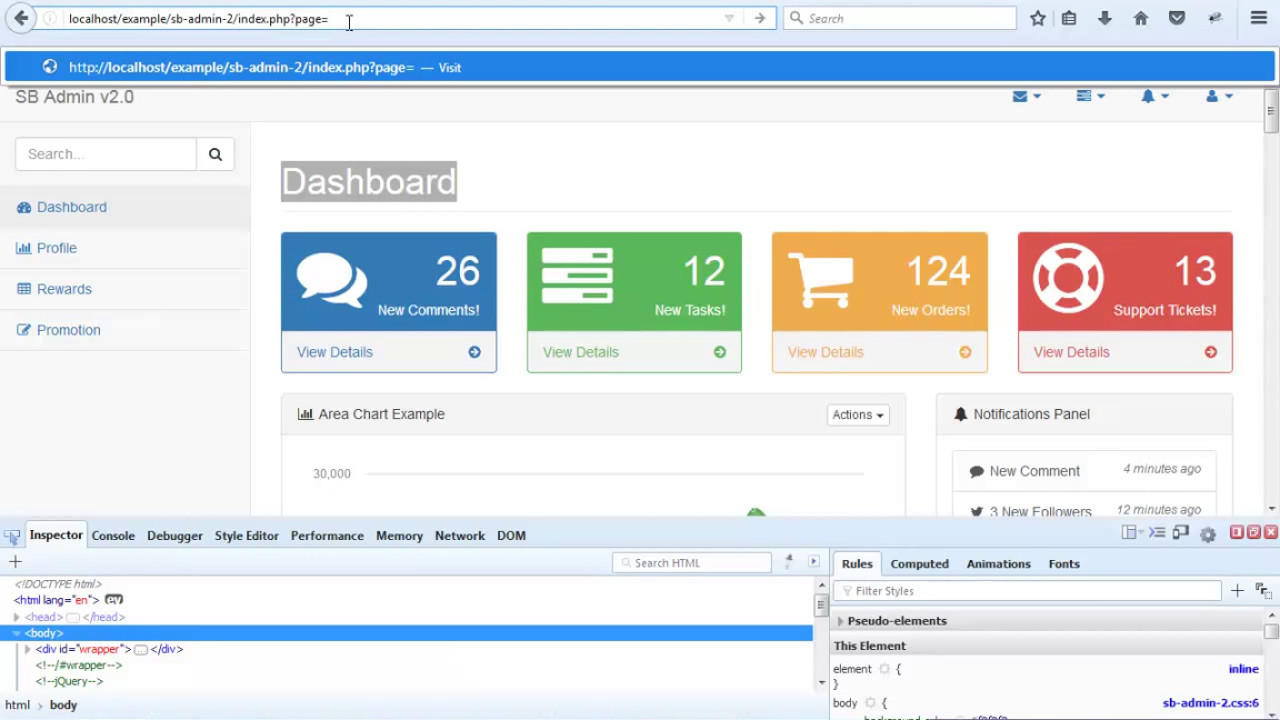The width and height of the screenshot is (1280, 720).
Task: Toggle the split console icon in devtools
Action: click(x=1156, y=533)
